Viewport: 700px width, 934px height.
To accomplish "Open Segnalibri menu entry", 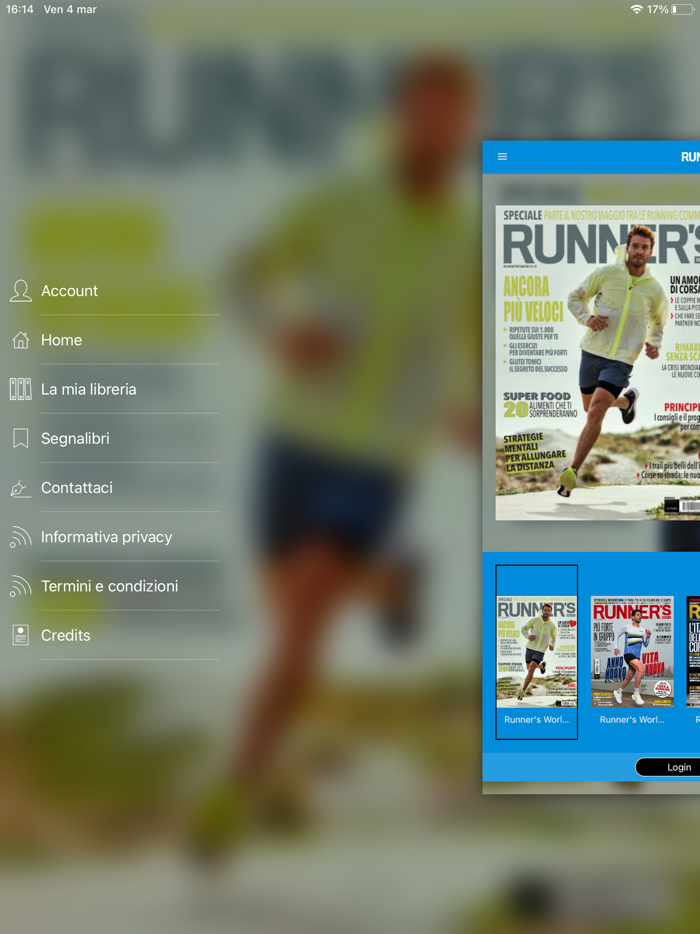I will (x=114, y=438).
